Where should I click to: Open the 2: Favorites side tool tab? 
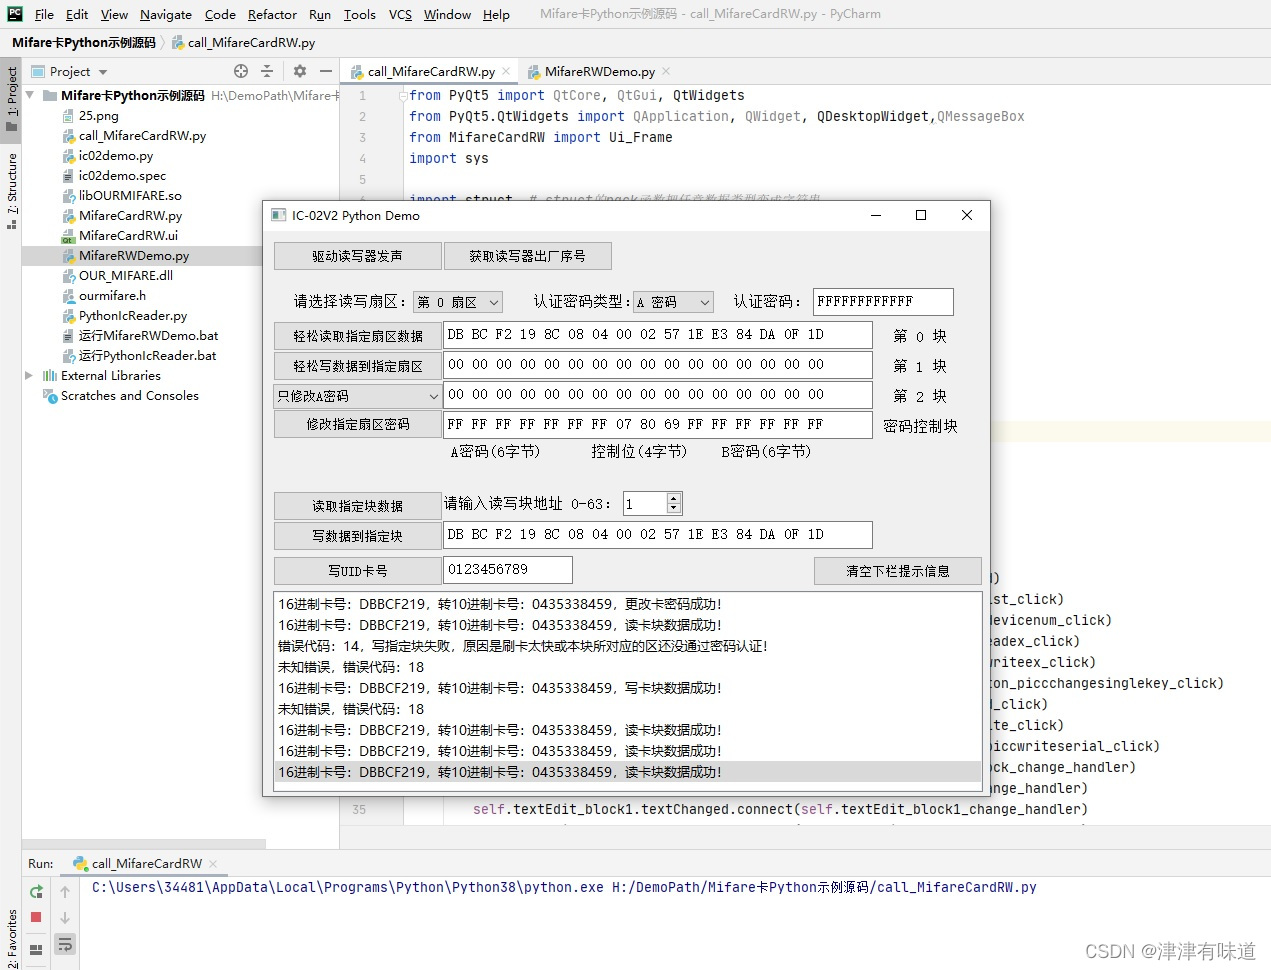[x=11, y=938]
